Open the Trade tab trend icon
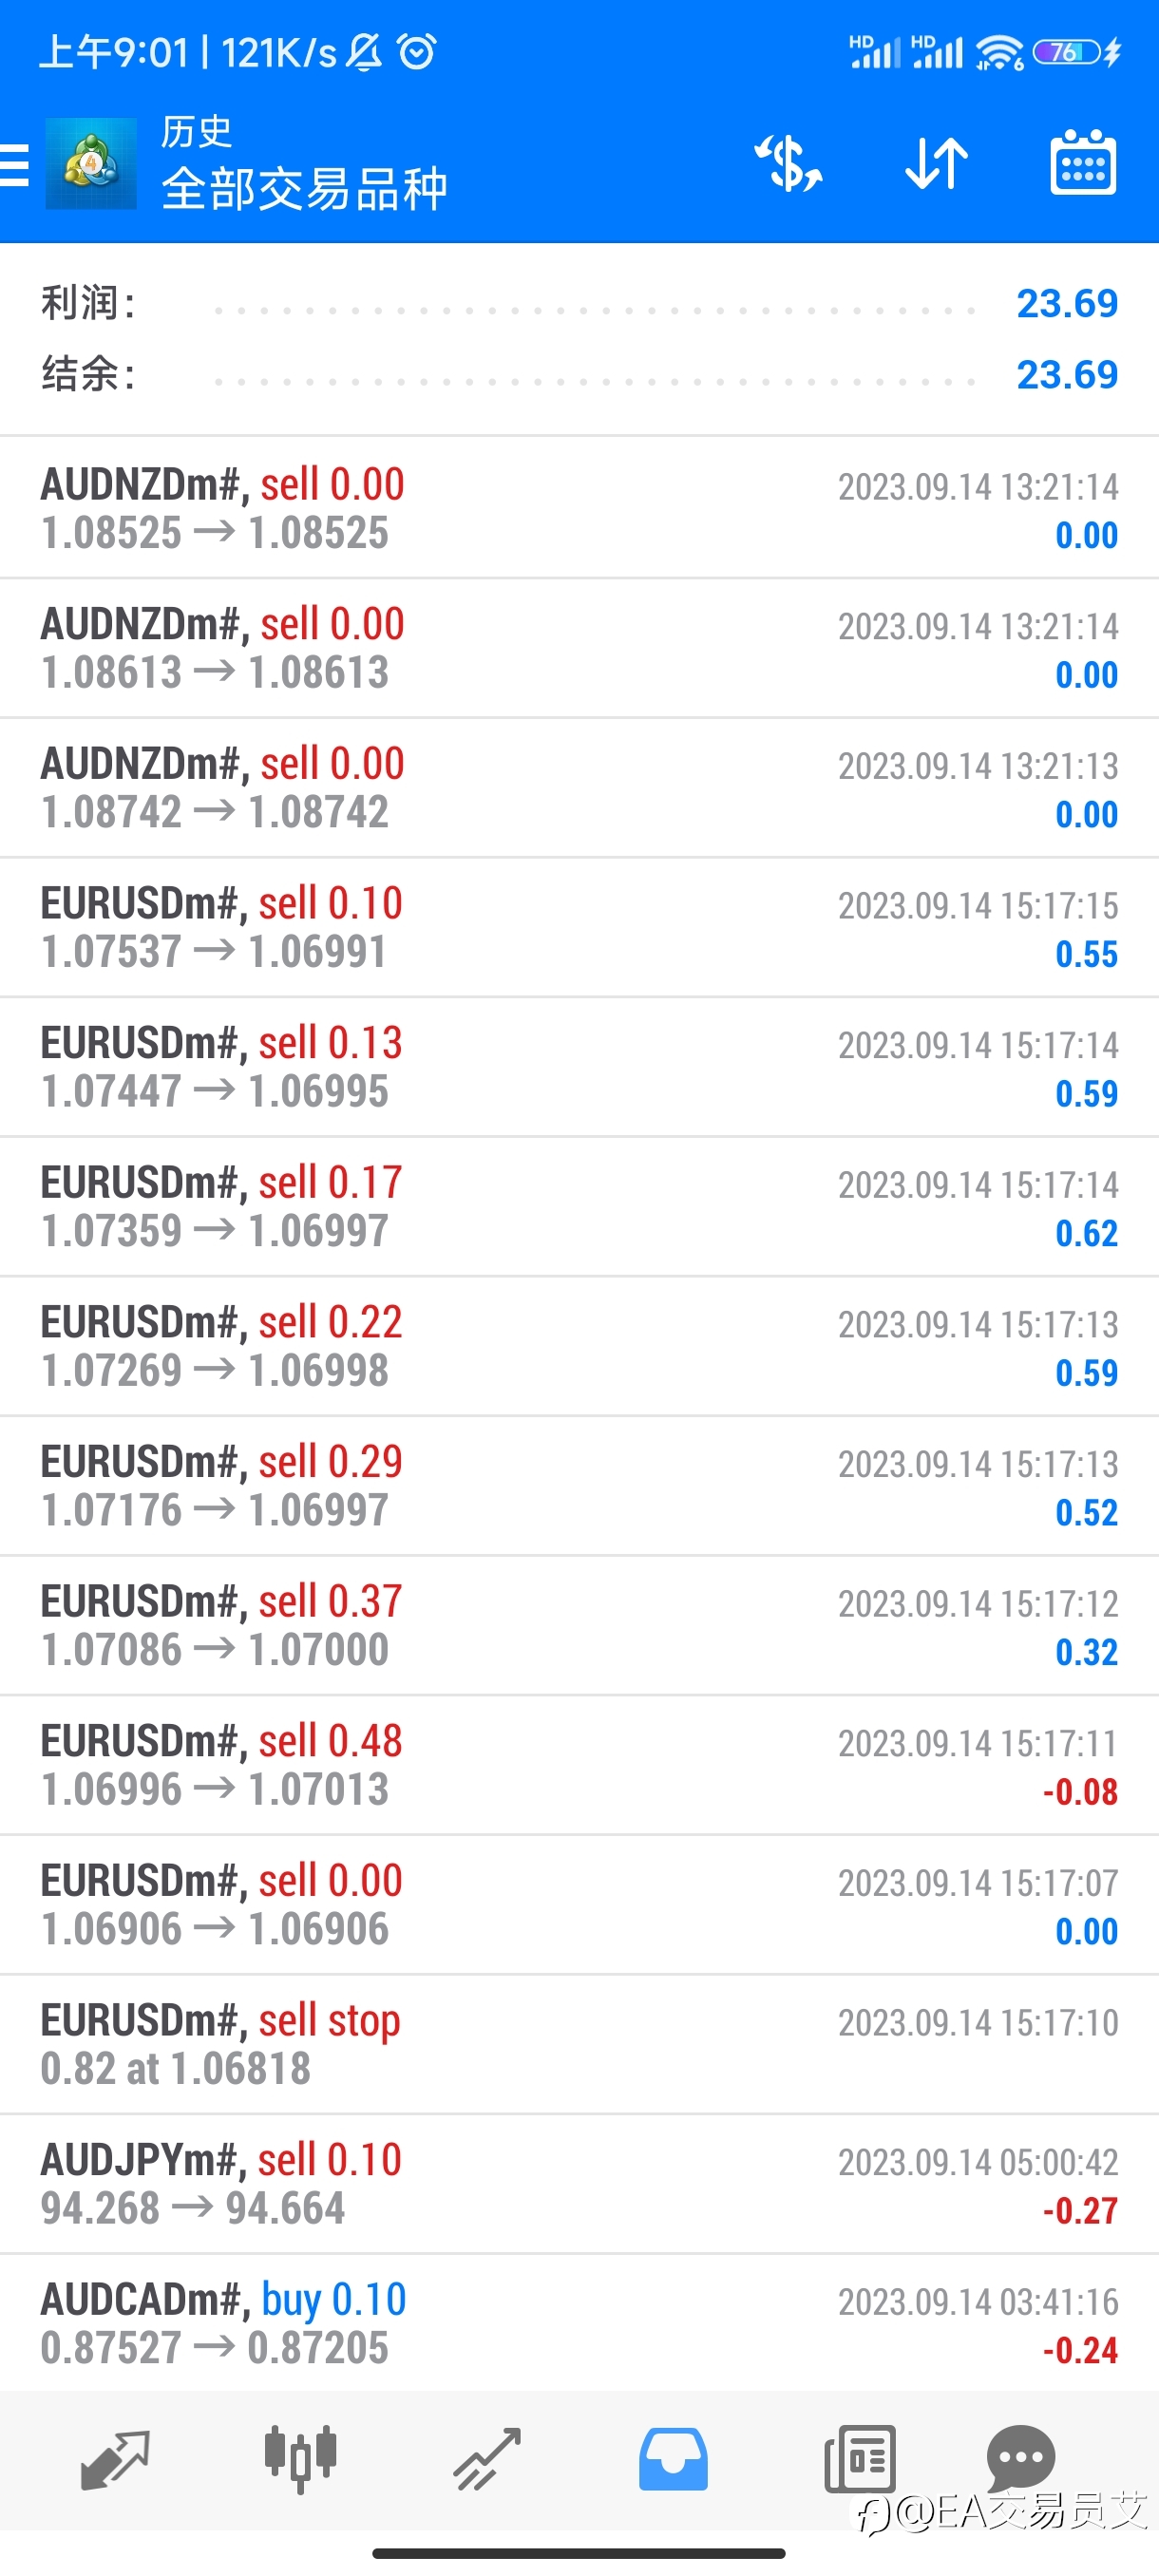The width and height of the screenshot is (1159, 2576). [487, 2459]
